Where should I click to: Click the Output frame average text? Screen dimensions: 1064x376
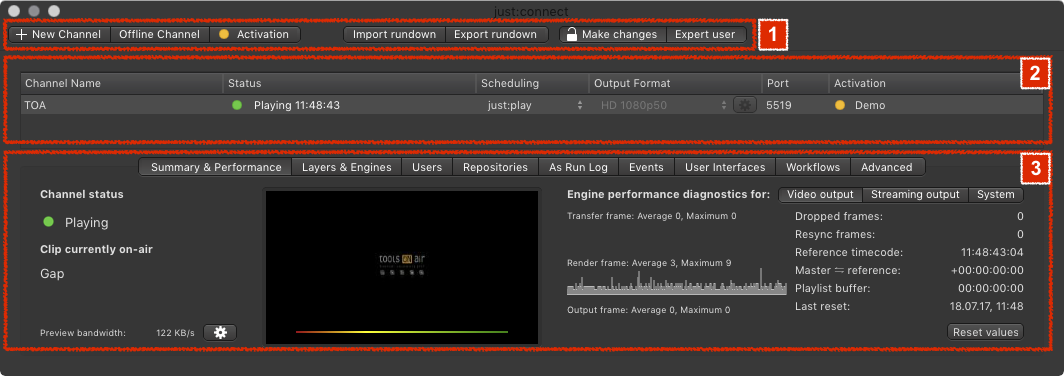tap(648, 310)
